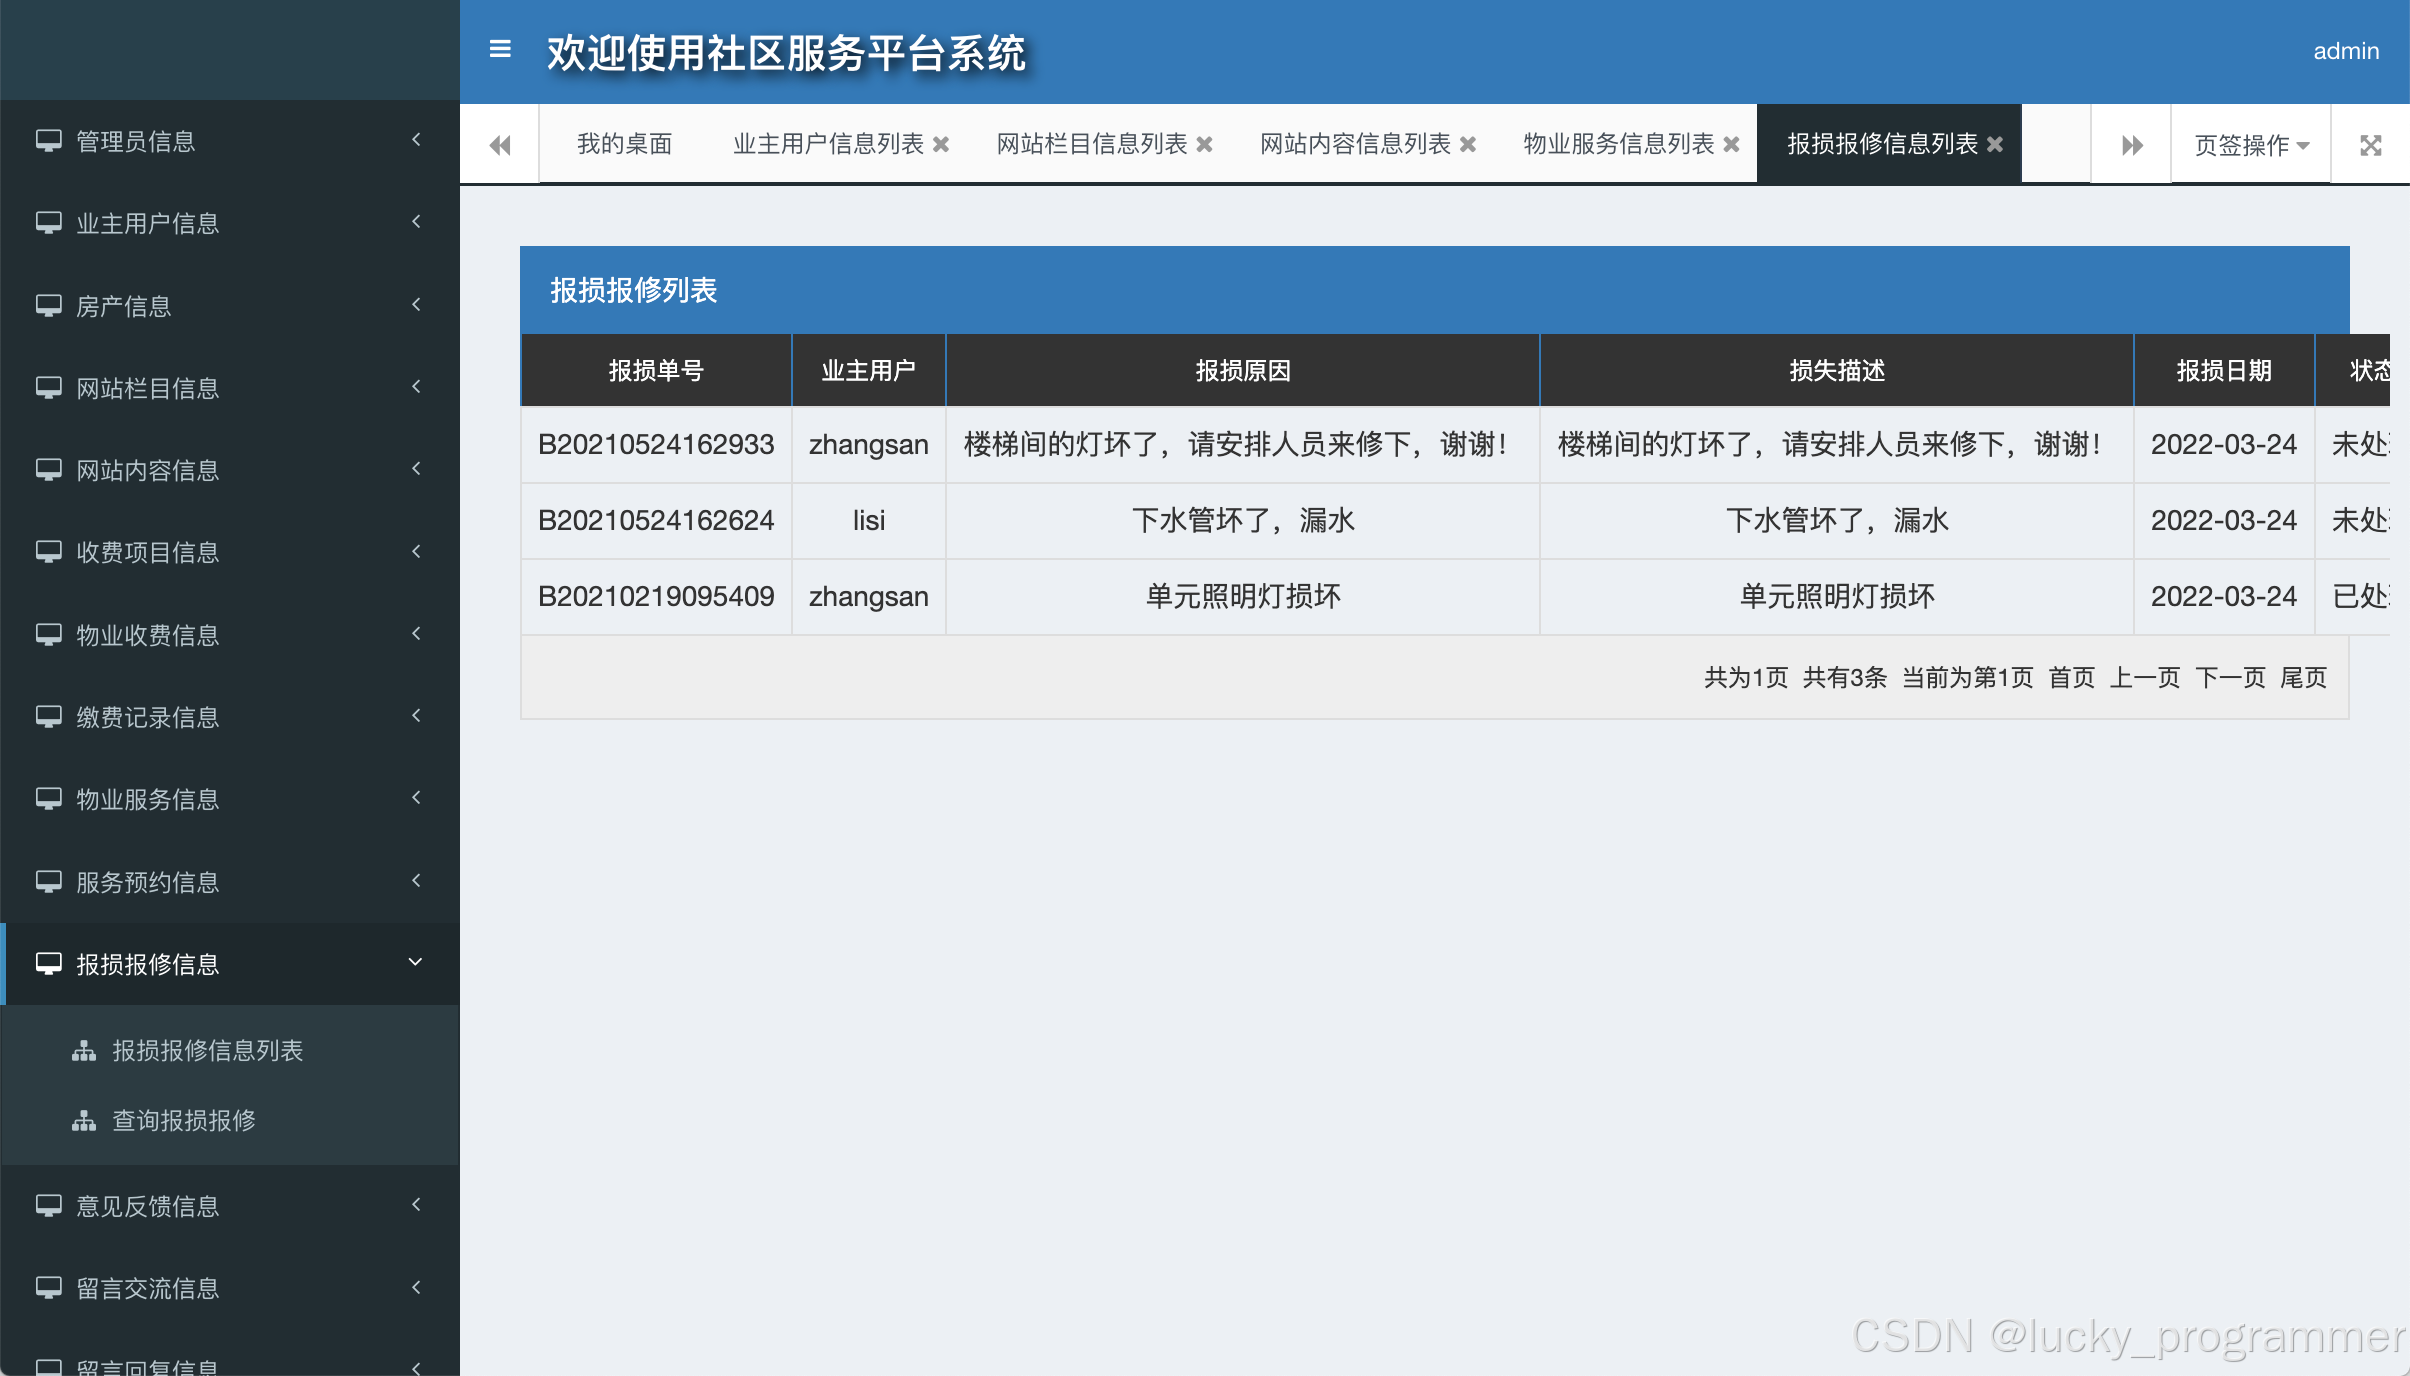Screen dimensions: 2410x1376
Task: Toggle fullscreen with the expand icon
Action: [x=2370, y=145]
